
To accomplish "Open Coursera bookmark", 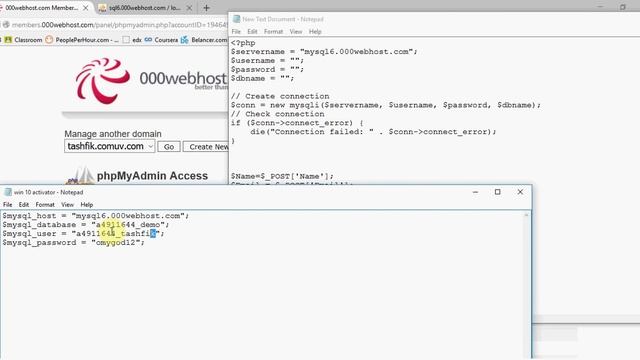I will [162, 40].
